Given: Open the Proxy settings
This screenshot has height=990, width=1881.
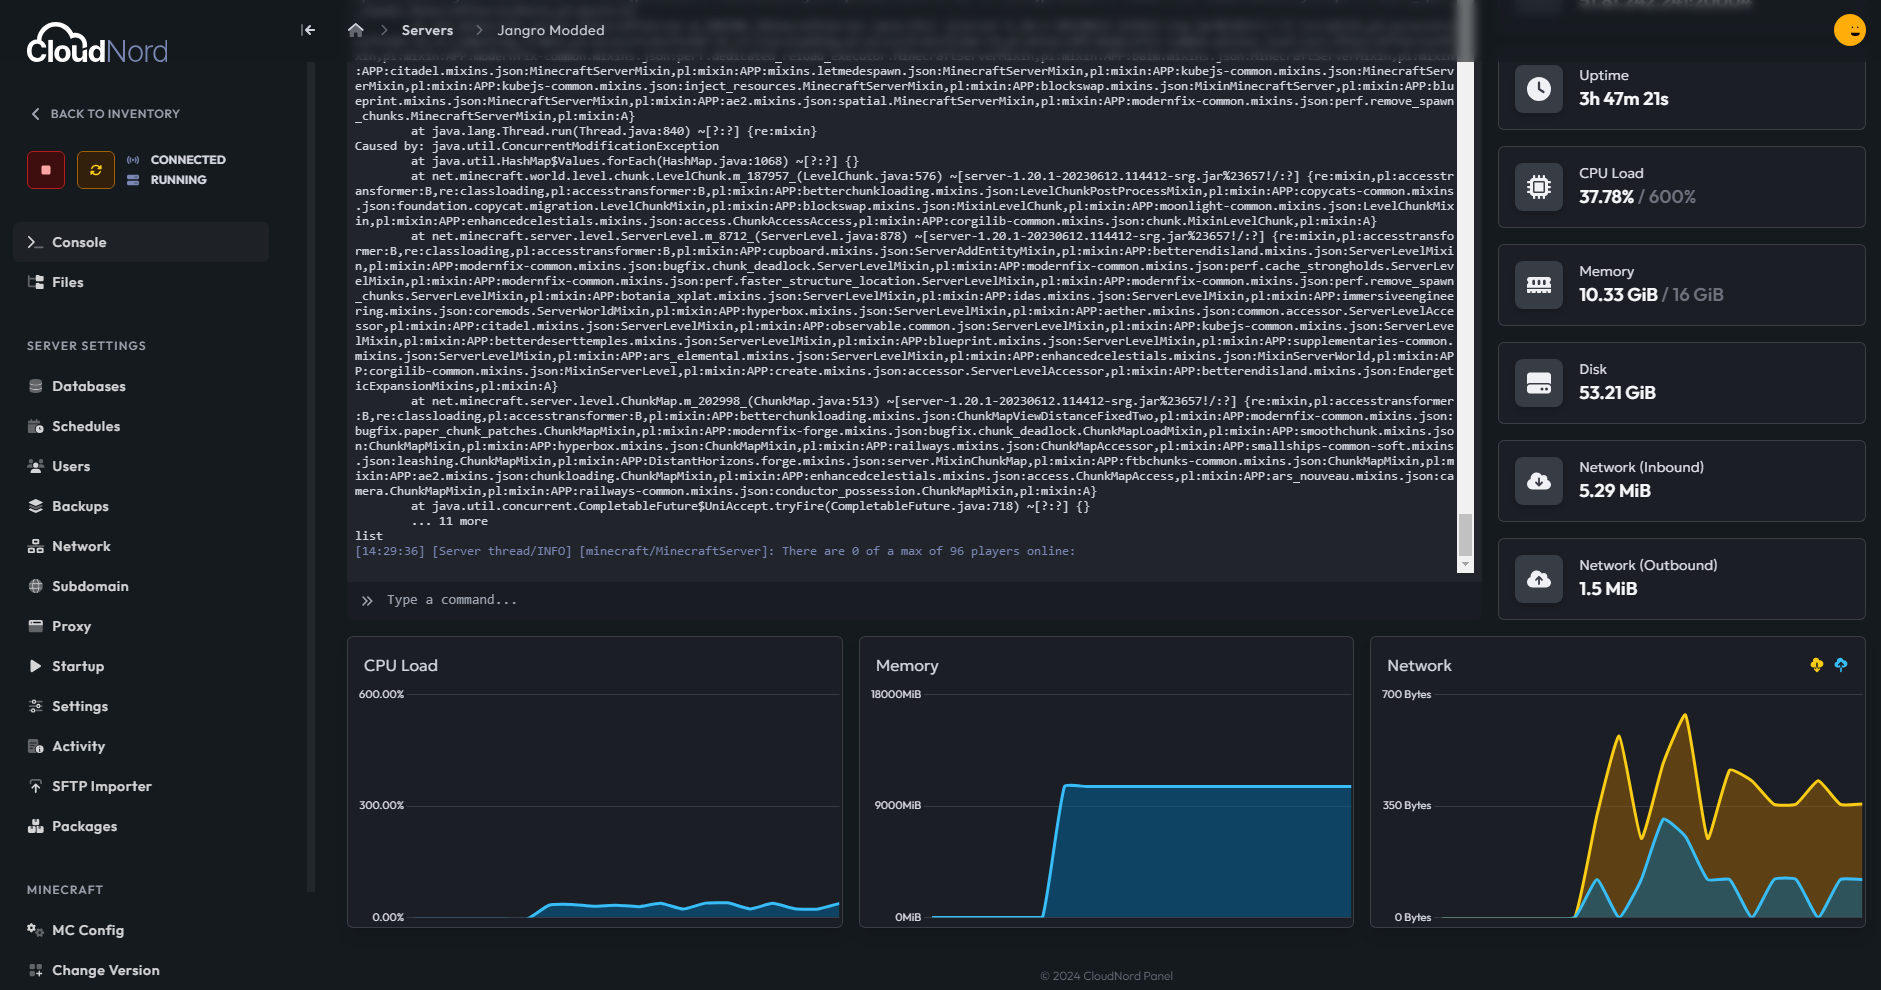Looking at the screenshot, I should (x=72, y=626).
